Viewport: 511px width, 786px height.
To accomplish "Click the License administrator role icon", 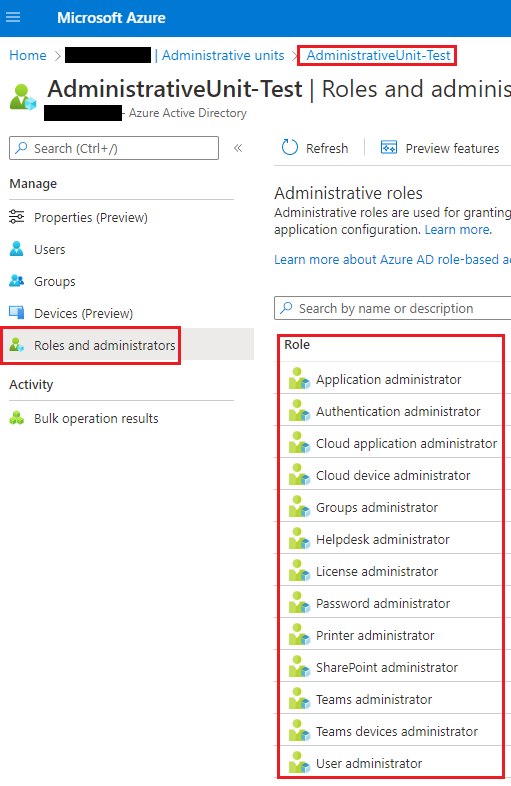I will [299, 571].
